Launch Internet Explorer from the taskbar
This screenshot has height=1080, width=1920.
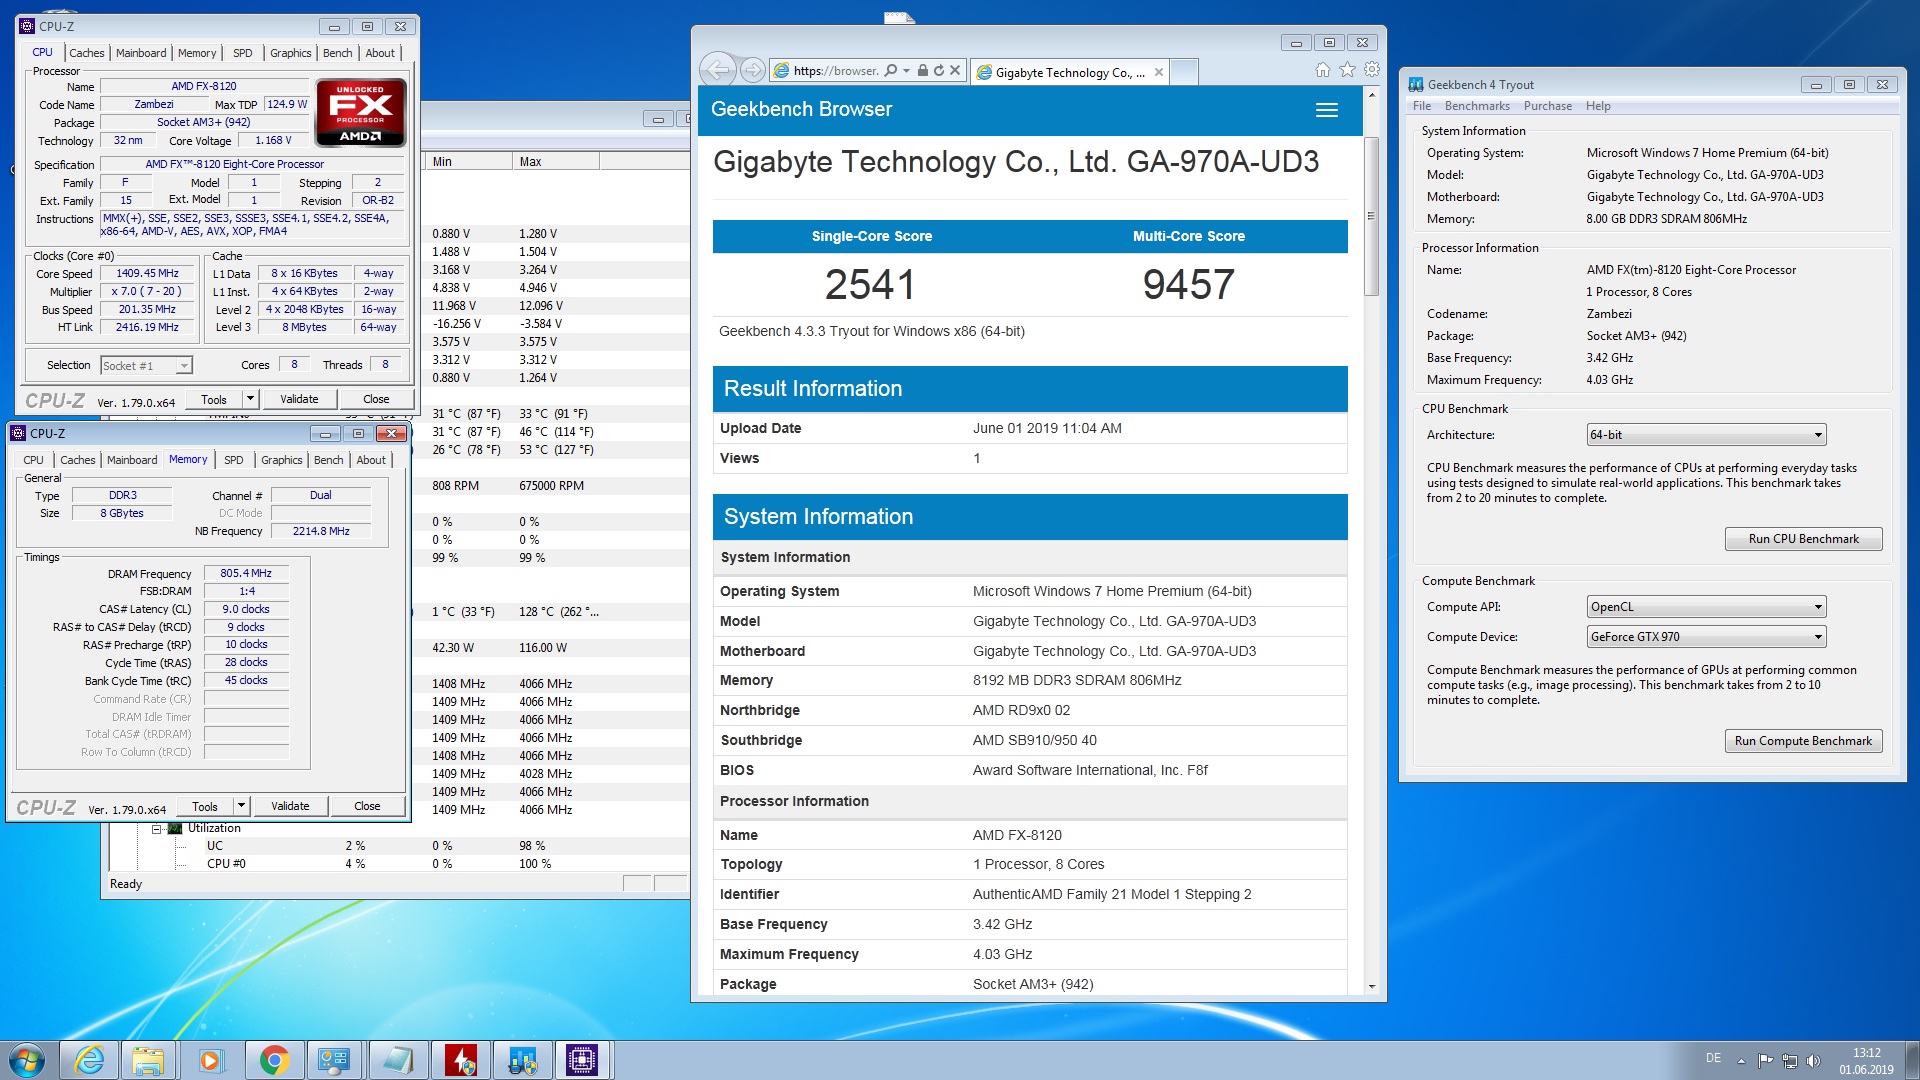pyautogui.click(x=89, y=1060)
